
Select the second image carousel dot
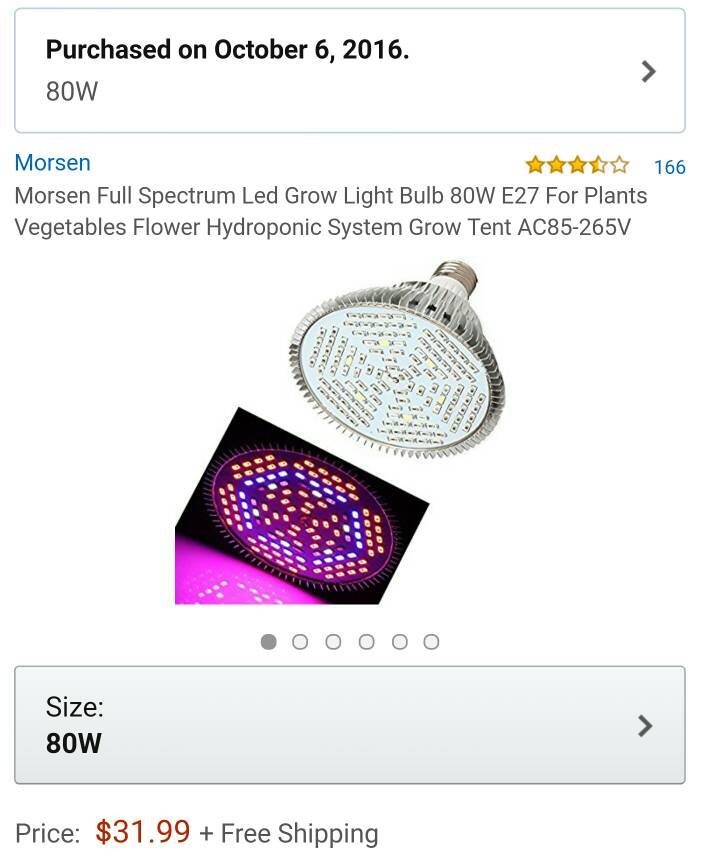click(300, 642)
